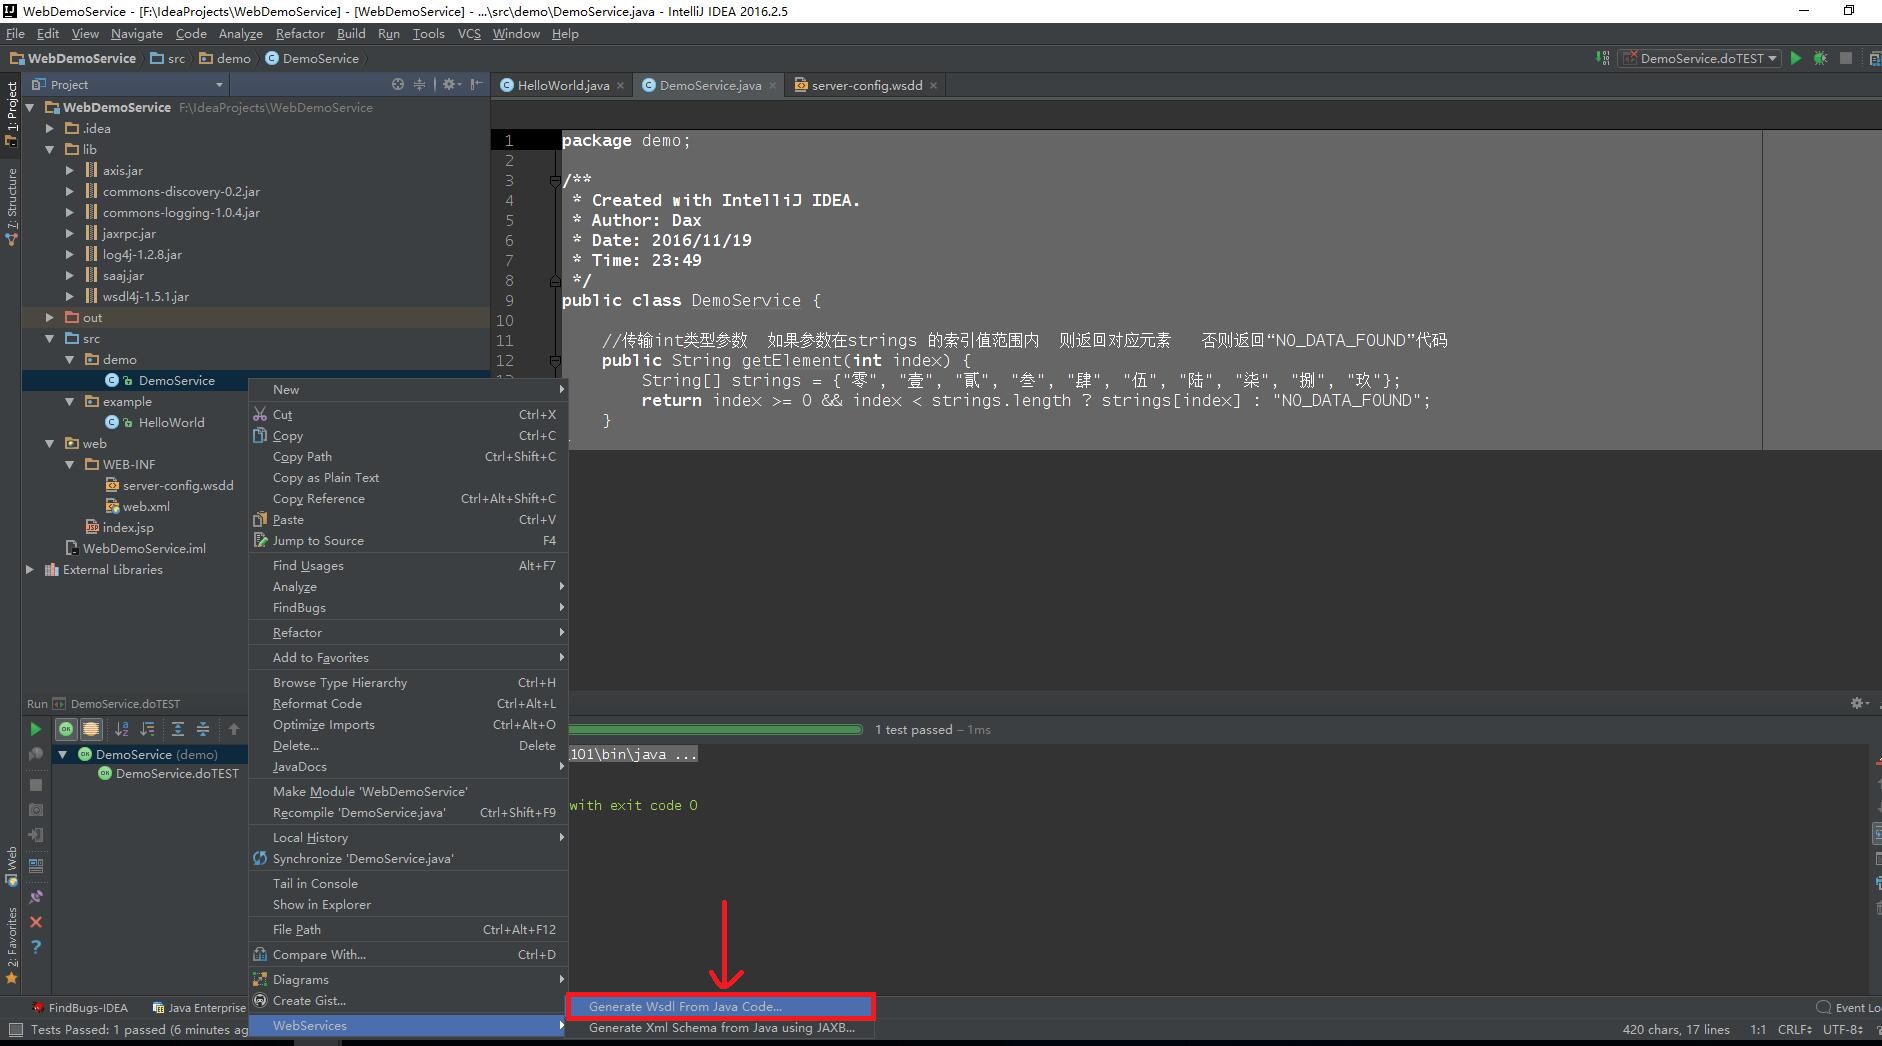Toggle the Web side tool window tab
Screen dimensions: 1882x1046
tap(11, 866)
